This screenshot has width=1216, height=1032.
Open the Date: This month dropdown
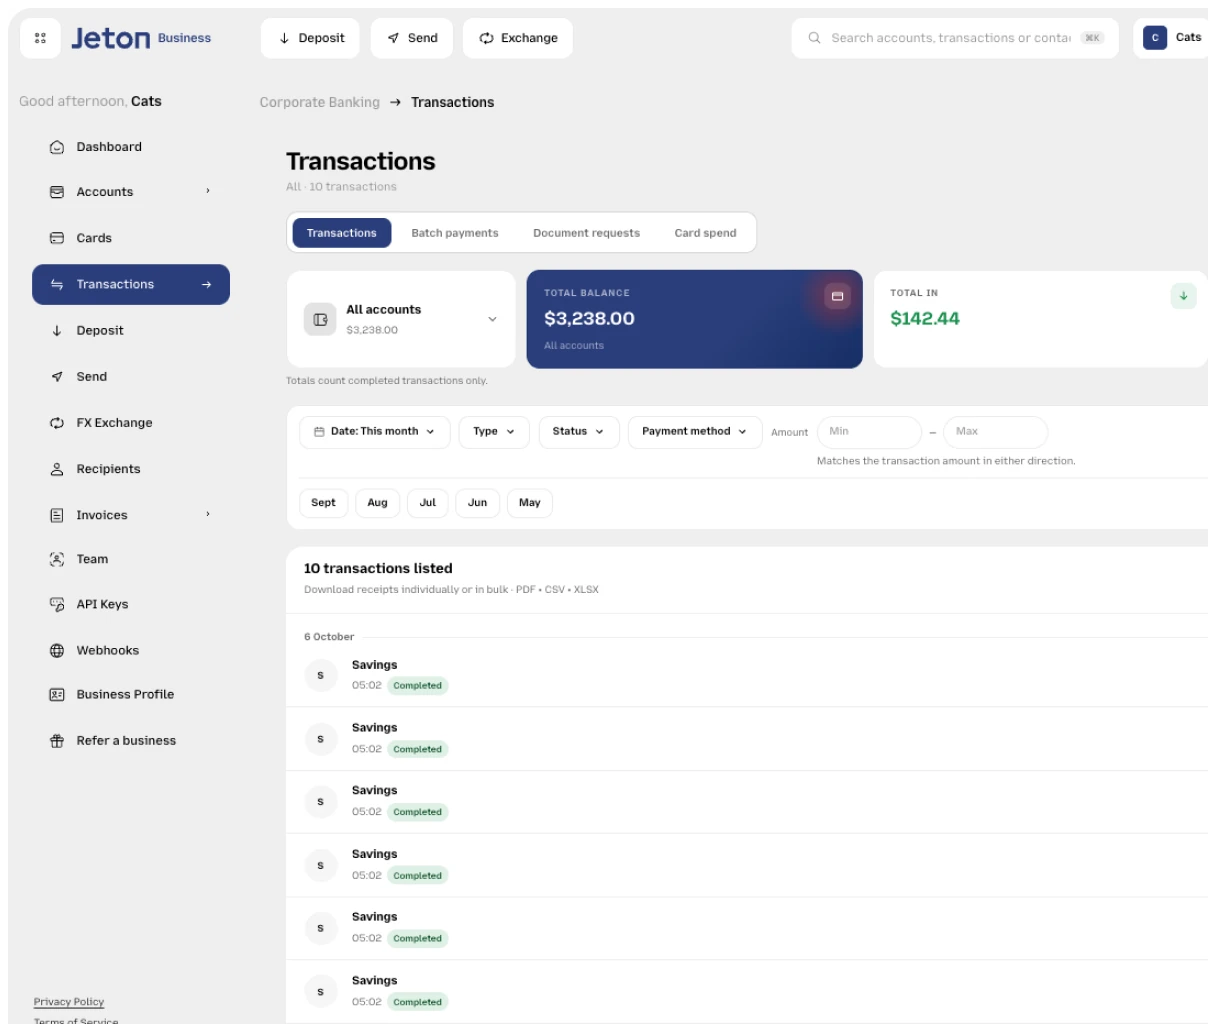[x=375, y=432]
